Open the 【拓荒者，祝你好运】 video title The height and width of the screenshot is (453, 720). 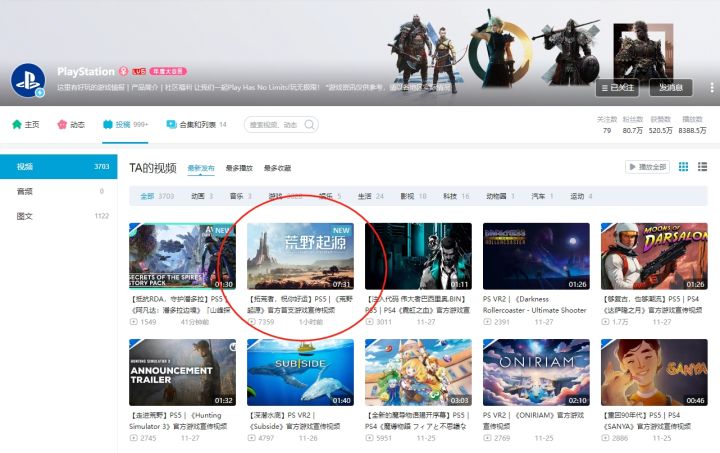pos(300,304)
